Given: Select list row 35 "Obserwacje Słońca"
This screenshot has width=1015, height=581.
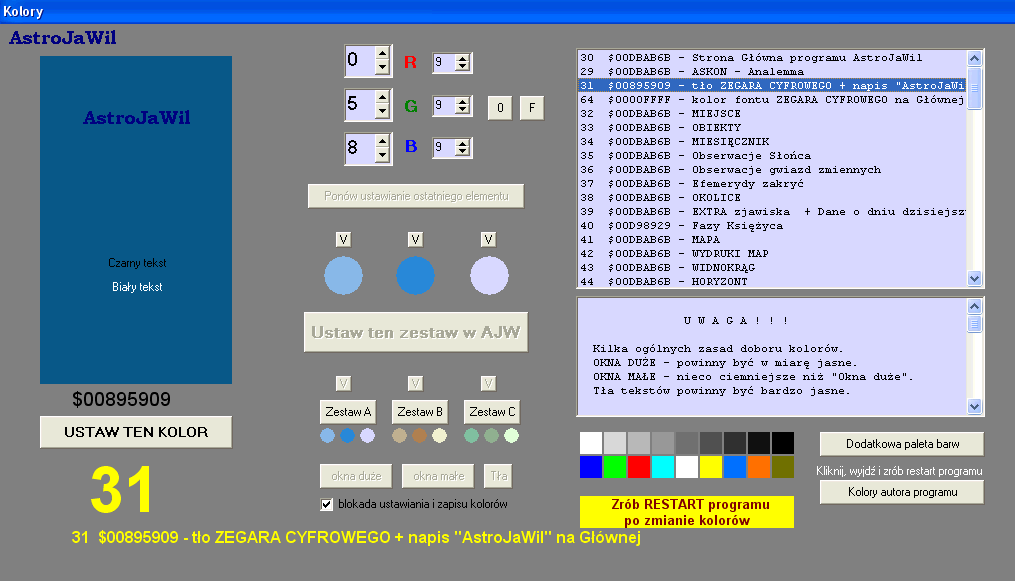Looking at the screenshot, I should 772,156.
